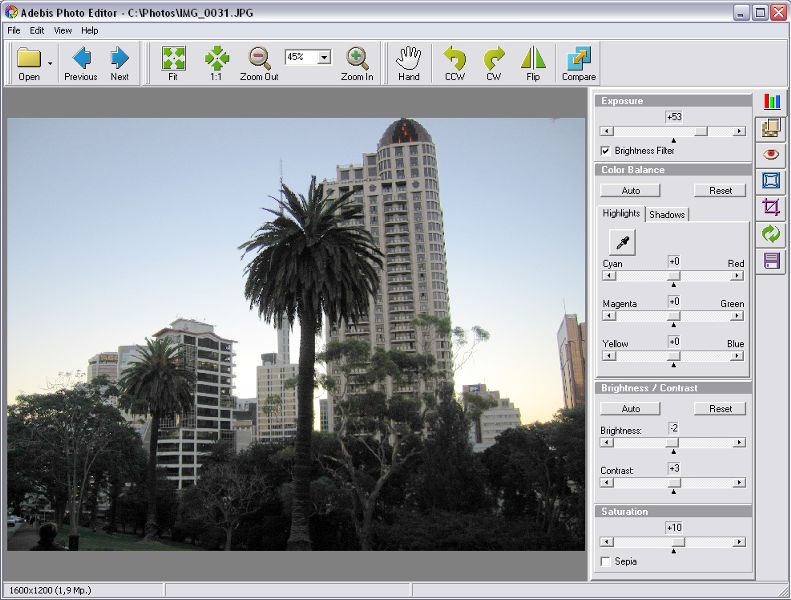Shift Yellow-Blue slider toward Yellow with arrow
Screen dimensions: 791x600
pyautogui.click(x=609, y=356)
